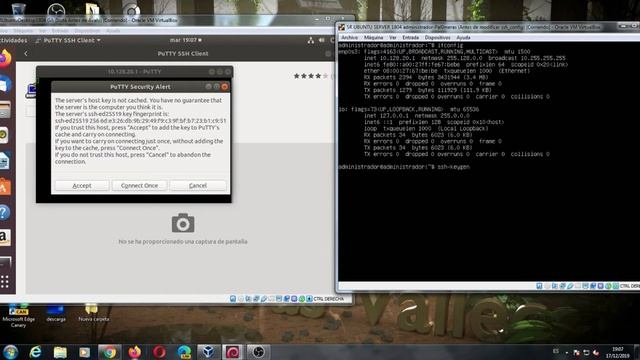The image size is (640, 360).
Task: Open the Windows Start menu
Action: [11, 352]
